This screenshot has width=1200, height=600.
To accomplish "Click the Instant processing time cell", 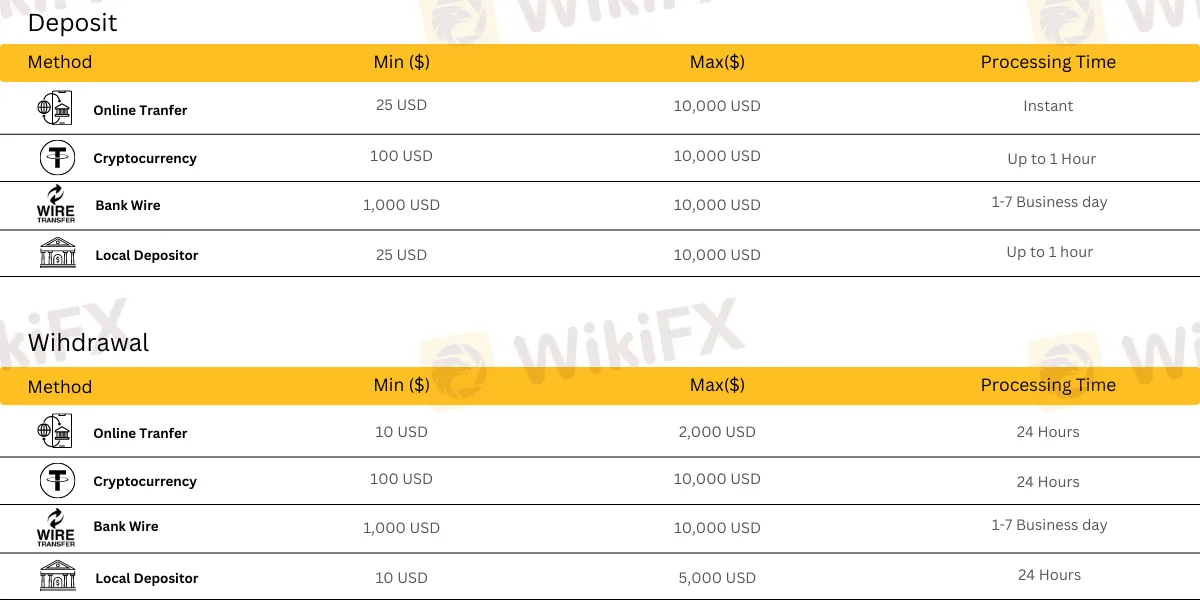I will tap(1048, 106).
